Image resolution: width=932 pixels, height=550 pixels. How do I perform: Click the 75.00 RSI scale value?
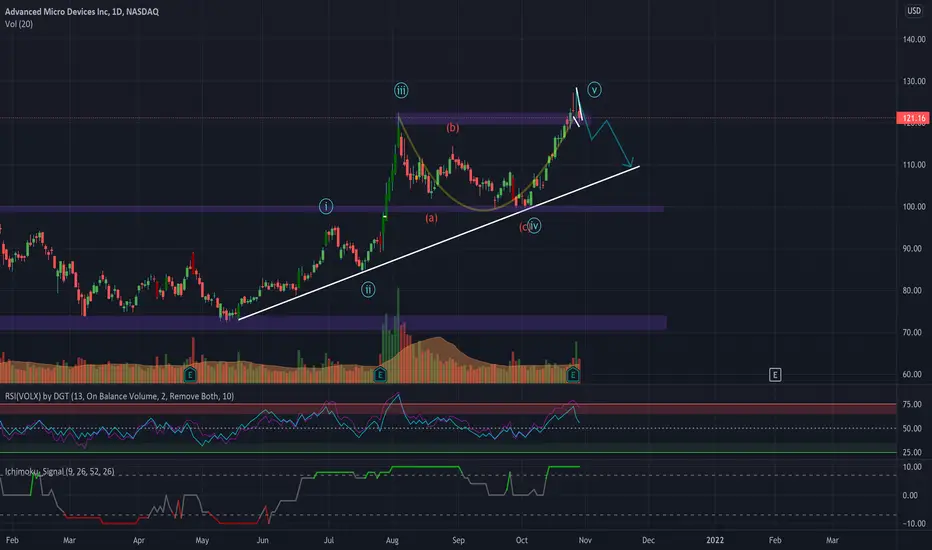point(912,404)
